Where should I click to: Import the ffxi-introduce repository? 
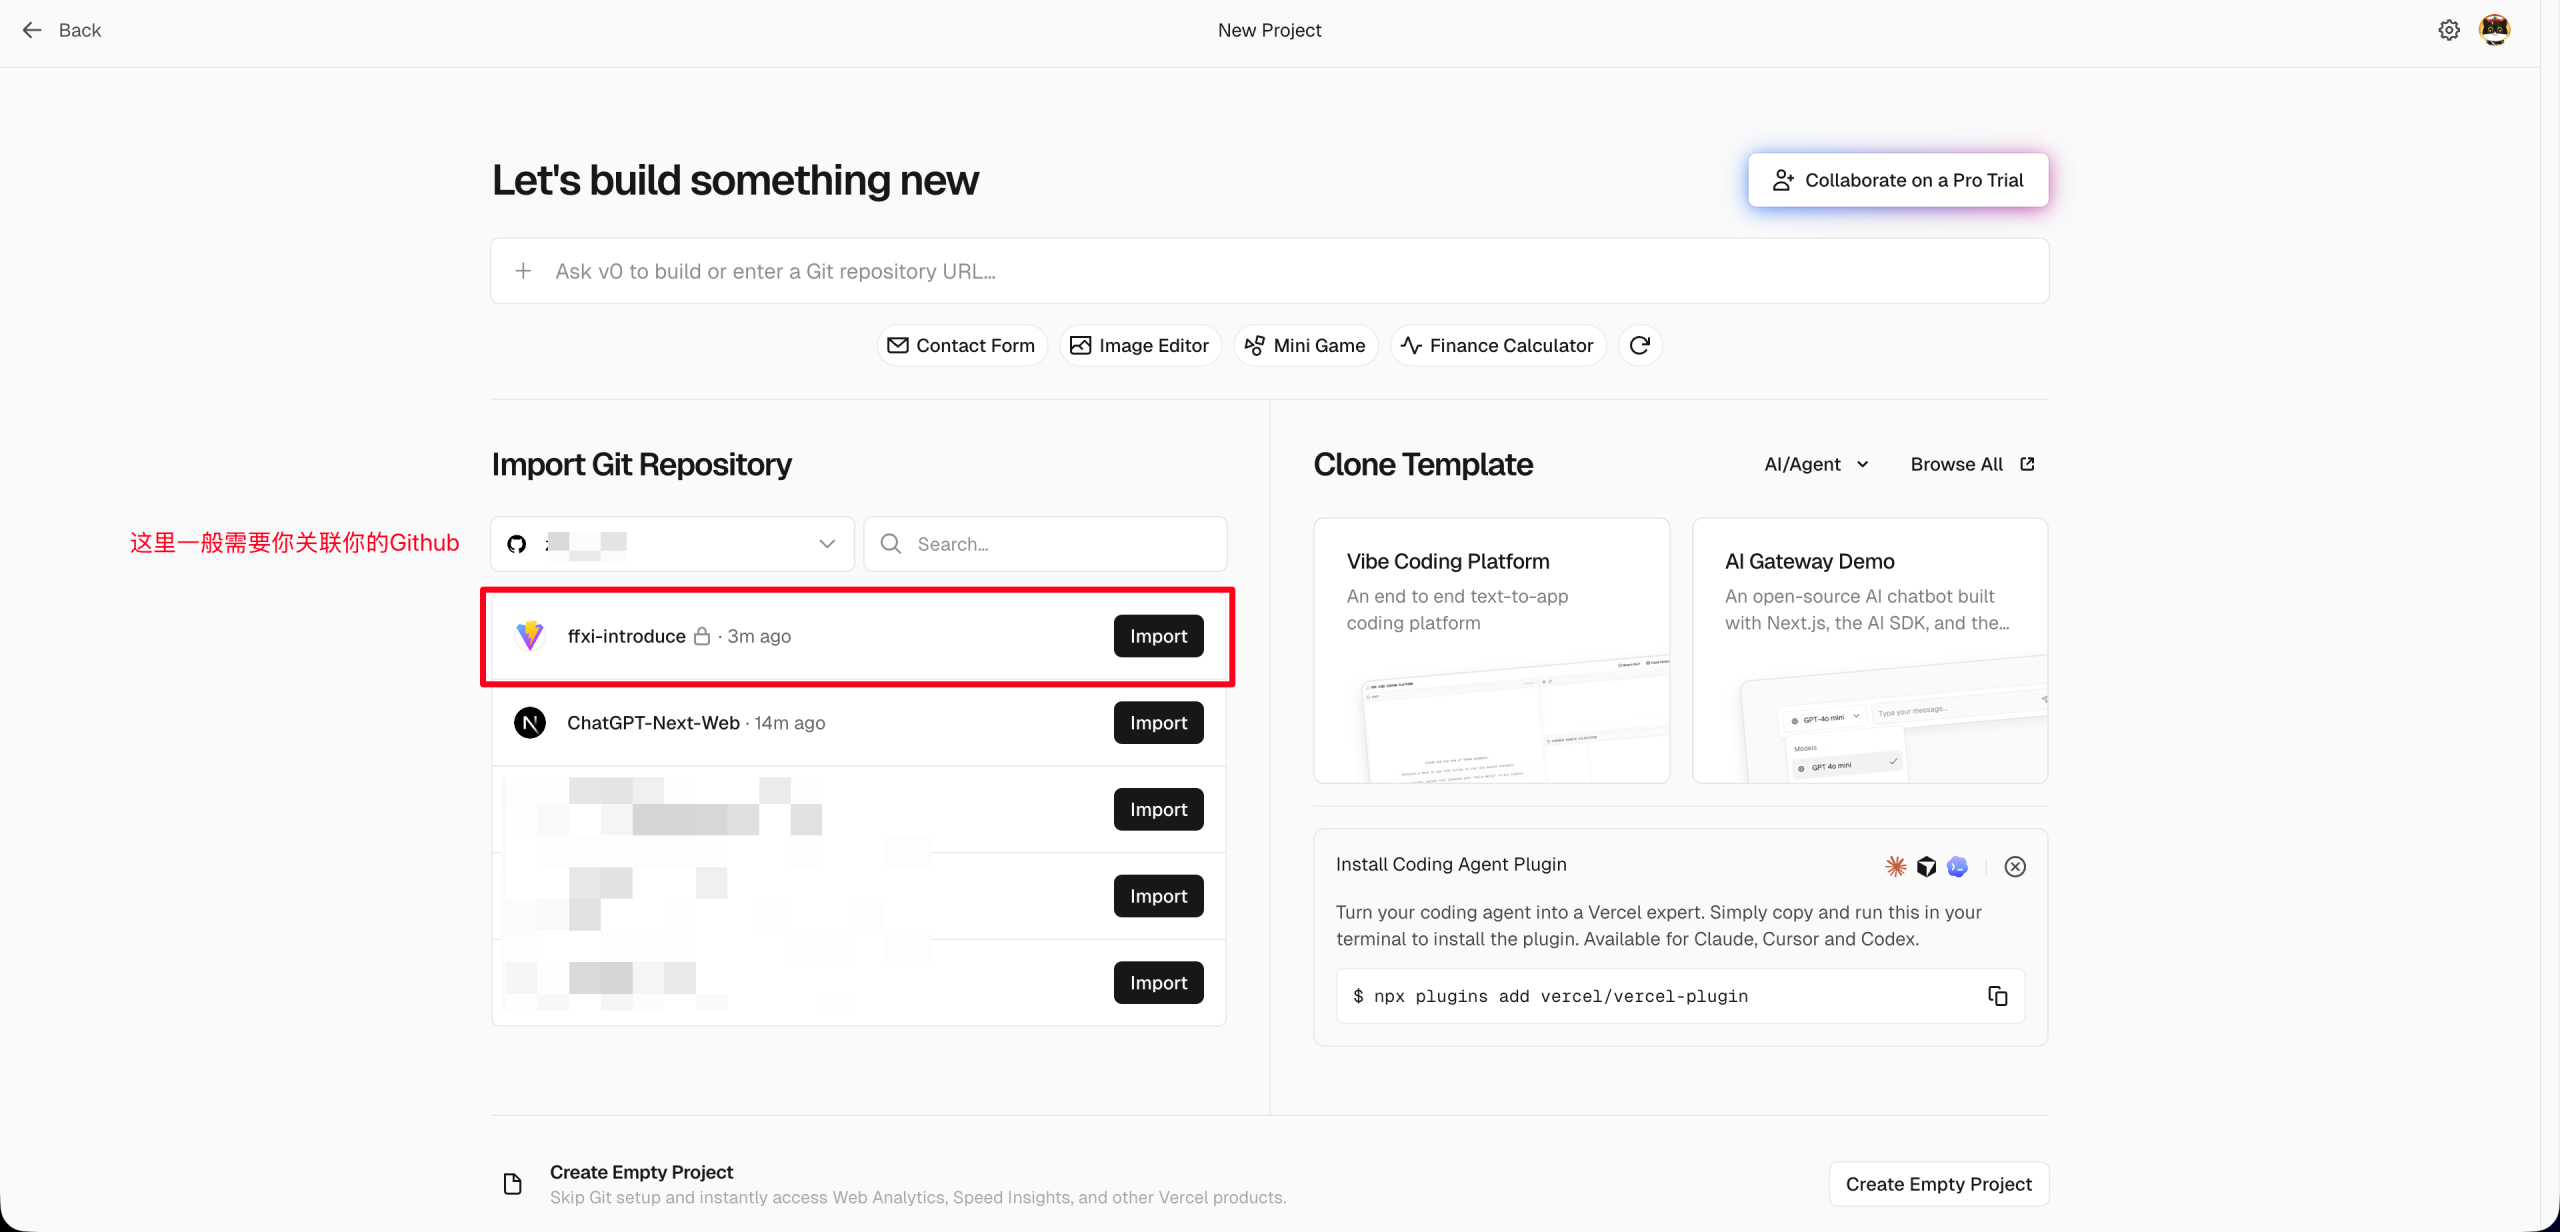pos(1158,636)
